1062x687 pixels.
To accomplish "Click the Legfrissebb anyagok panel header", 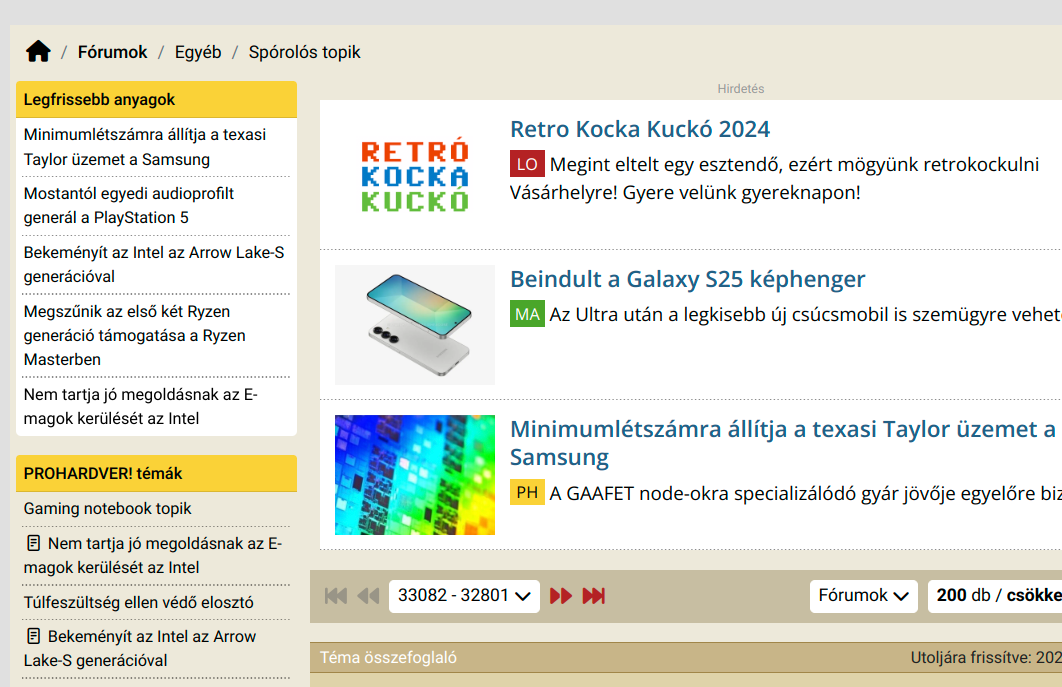I will point(156,100).
